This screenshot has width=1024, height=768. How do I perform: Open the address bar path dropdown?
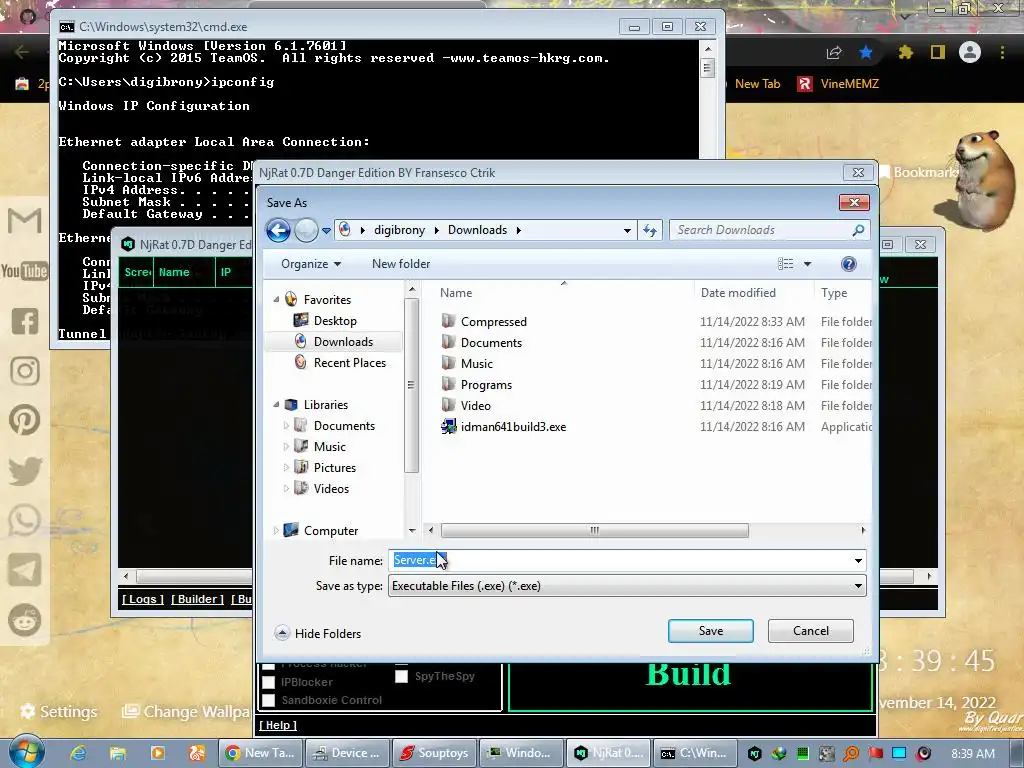[627, 231]
